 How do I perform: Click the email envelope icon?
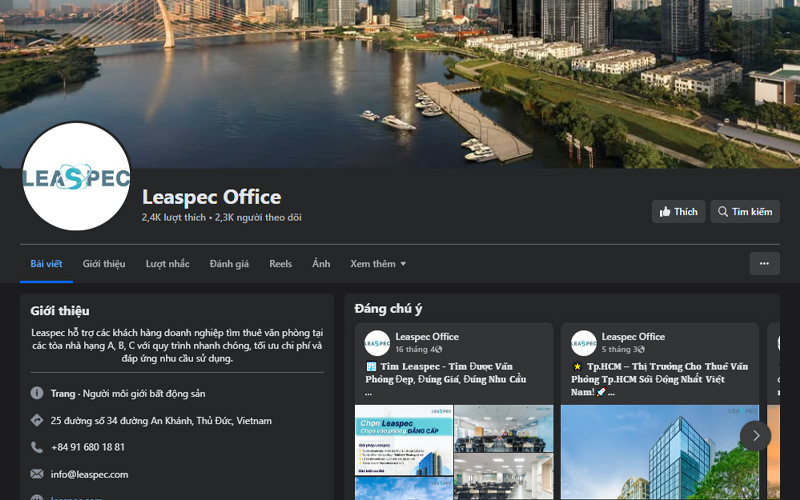[37, 474]
